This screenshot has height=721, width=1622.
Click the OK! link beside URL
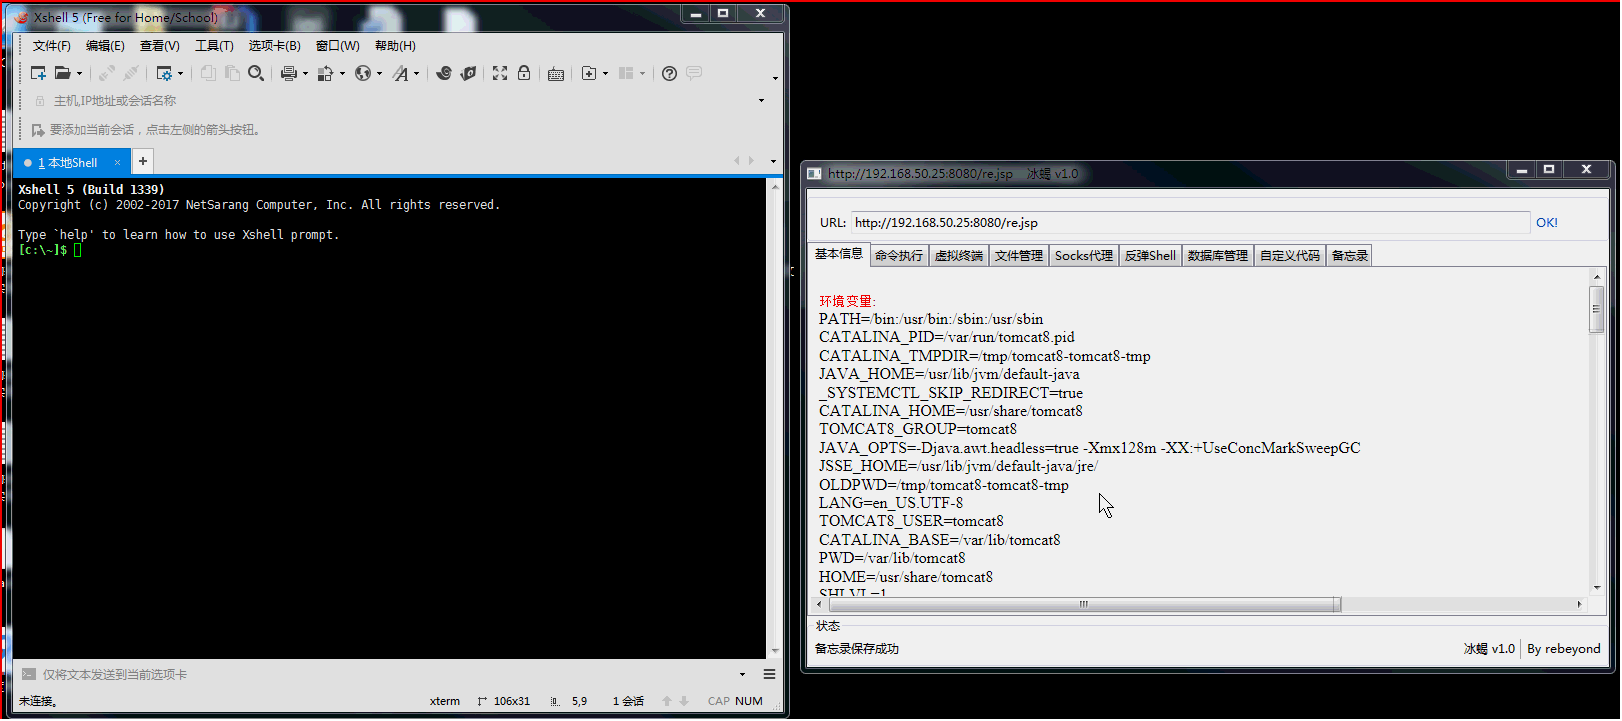click(x=1546, y=223)
